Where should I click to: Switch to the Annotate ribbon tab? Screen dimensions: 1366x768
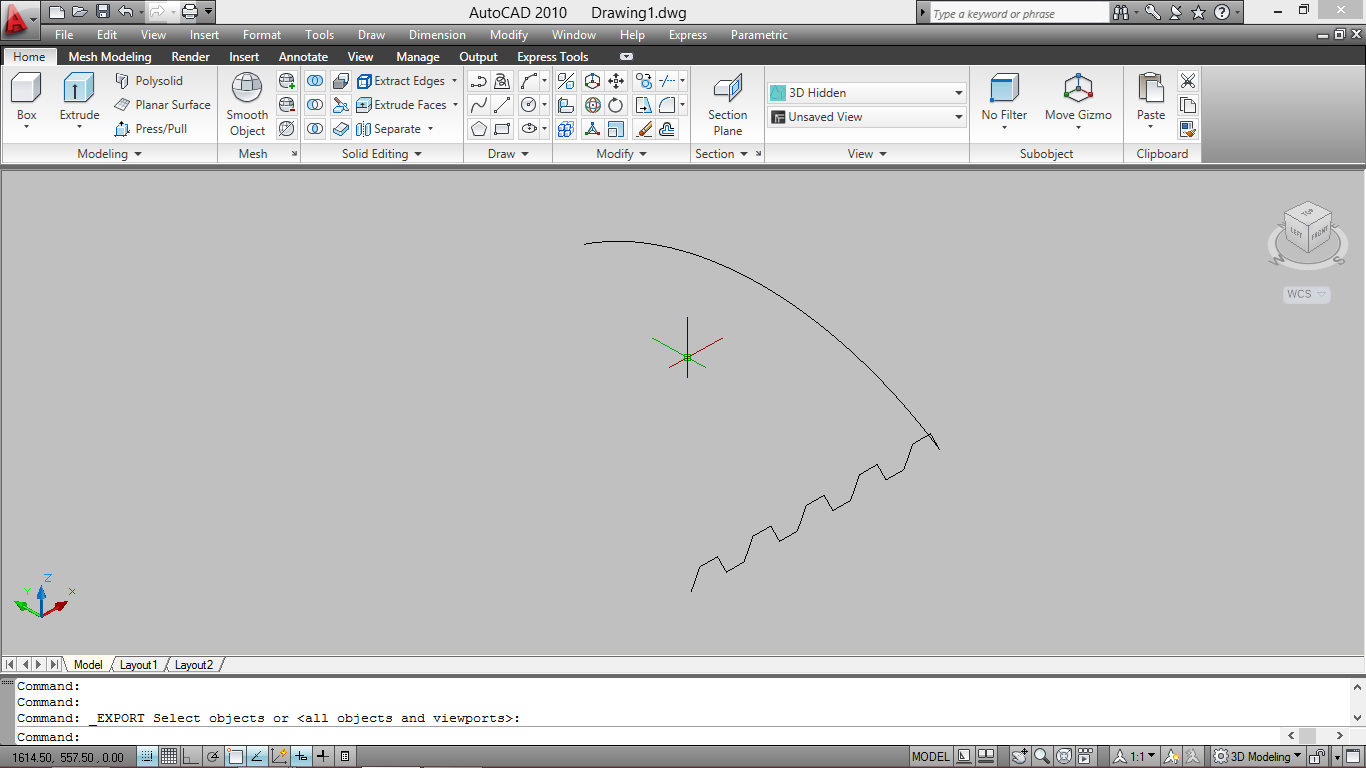pyautogui.click(x=303, y=57)
